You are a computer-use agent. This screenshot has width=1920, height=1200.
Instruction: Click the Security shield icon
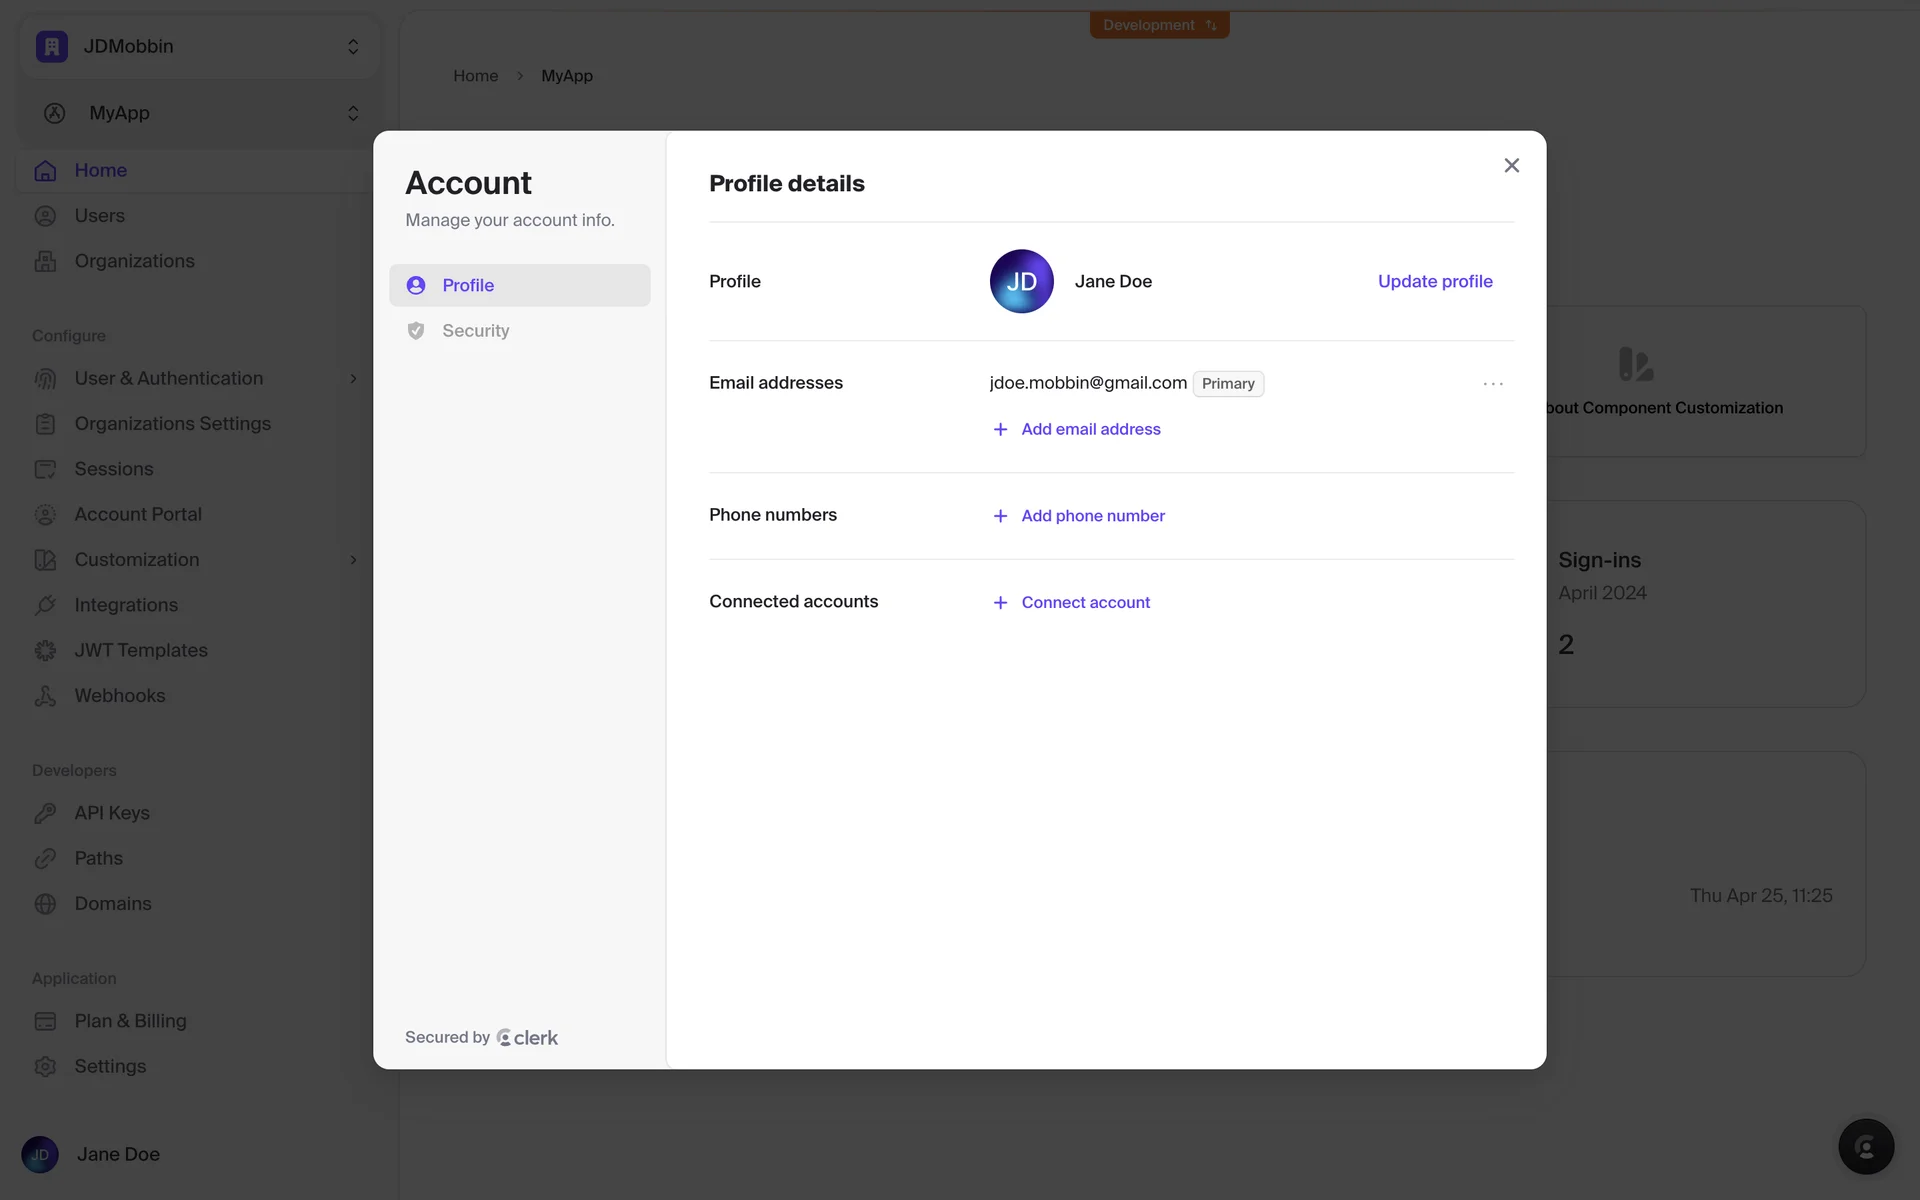(416, 331)
